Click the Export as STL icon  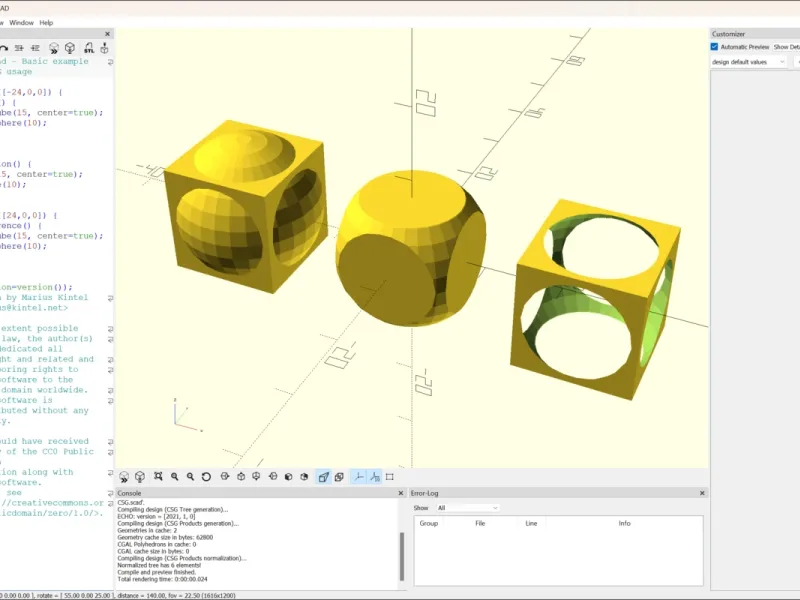[x=89, y=48]
